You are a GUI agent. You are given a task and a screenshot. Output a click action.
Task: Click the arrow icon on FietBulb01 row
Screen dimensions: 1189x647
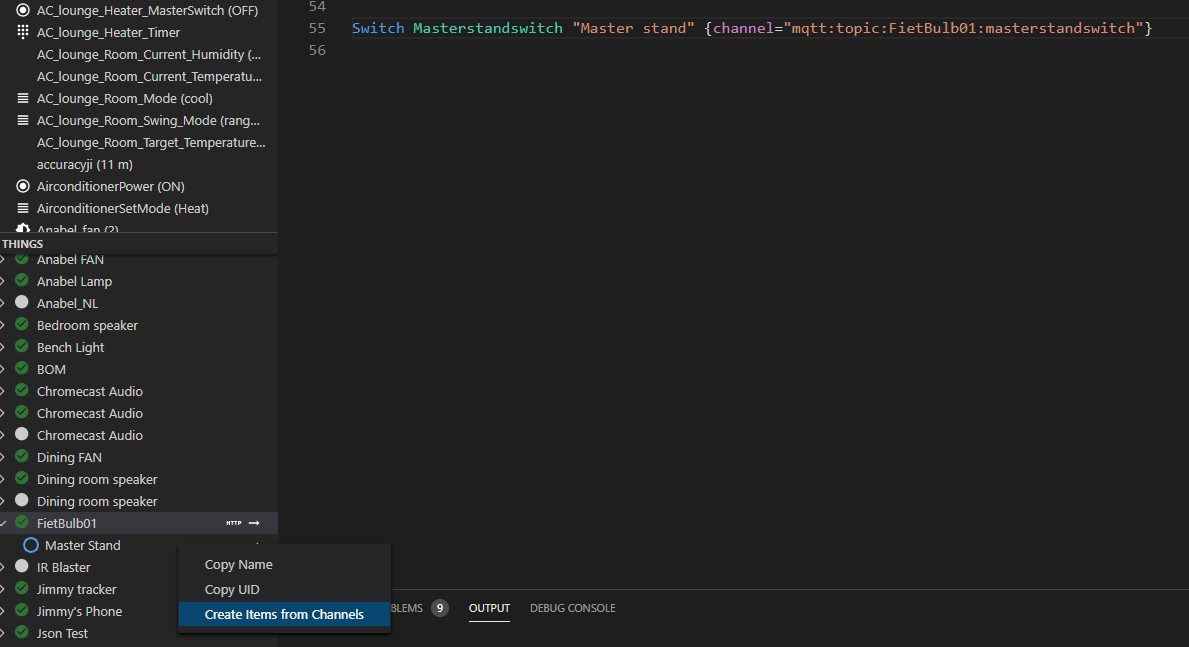point(254,523)
